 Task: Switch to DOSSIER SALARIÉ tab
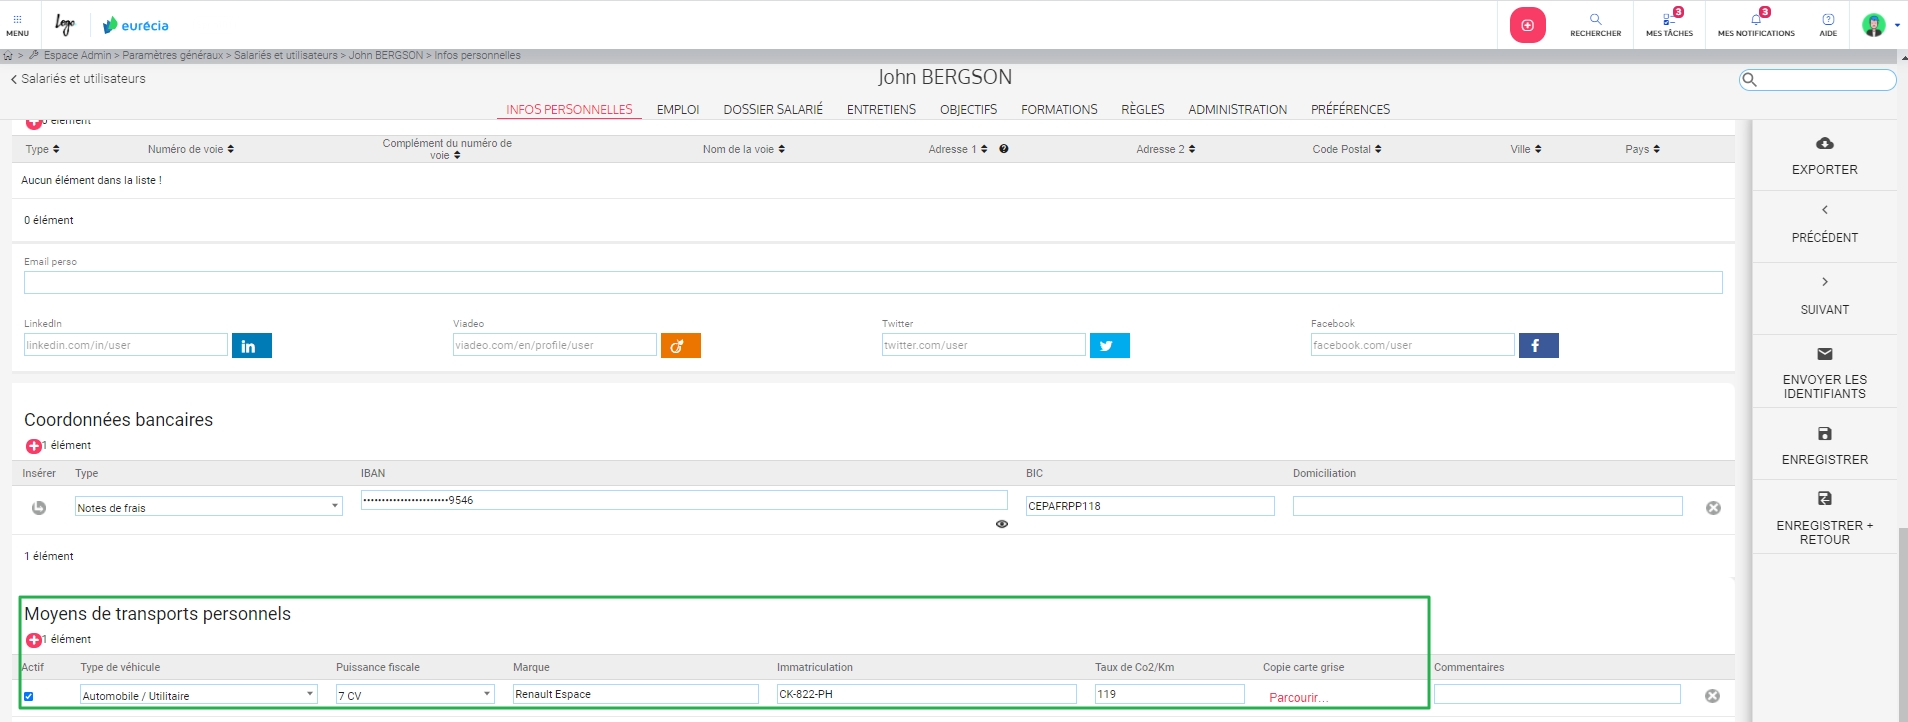[773, 110]
